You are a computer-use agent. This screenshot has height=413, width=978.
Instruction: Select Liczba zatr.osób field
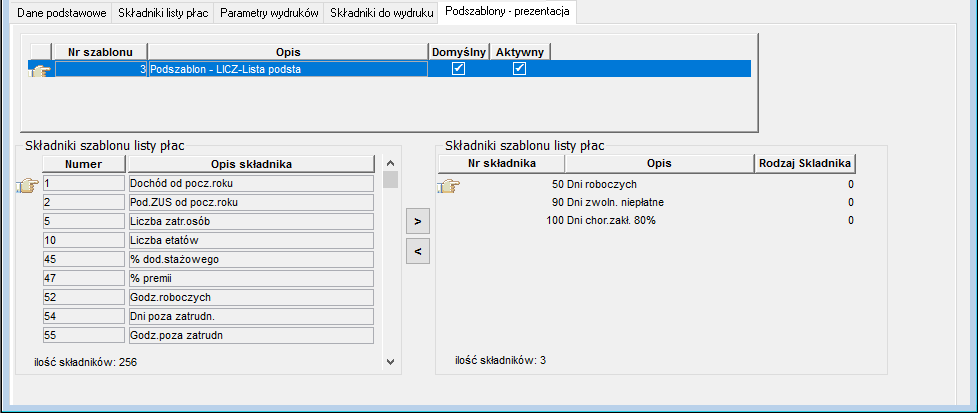click(251, 221)
